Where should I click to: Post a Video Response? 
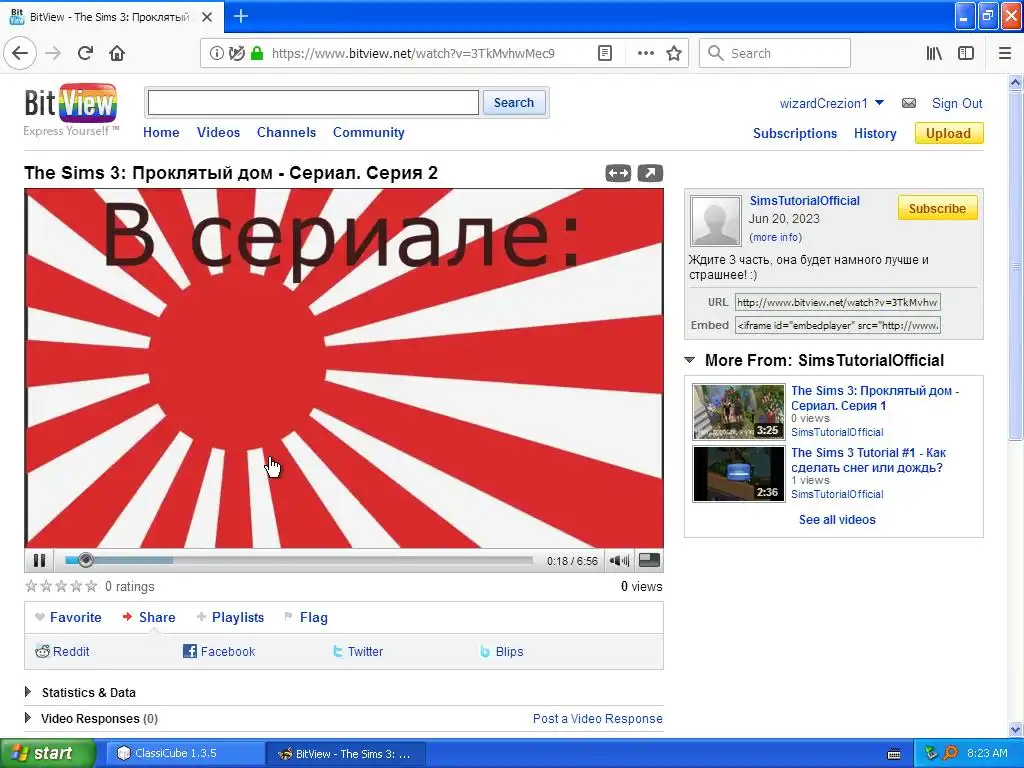pos(597,718)
